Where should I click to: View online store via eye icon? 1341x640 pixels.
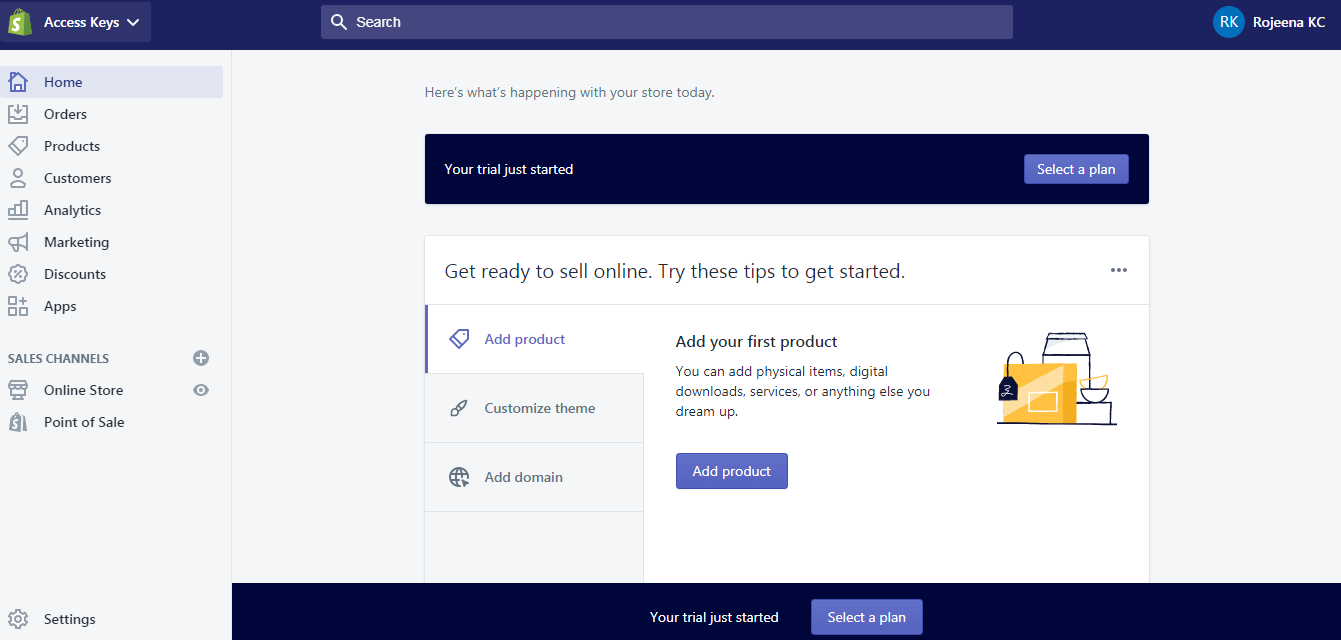(x=201, y=390)
